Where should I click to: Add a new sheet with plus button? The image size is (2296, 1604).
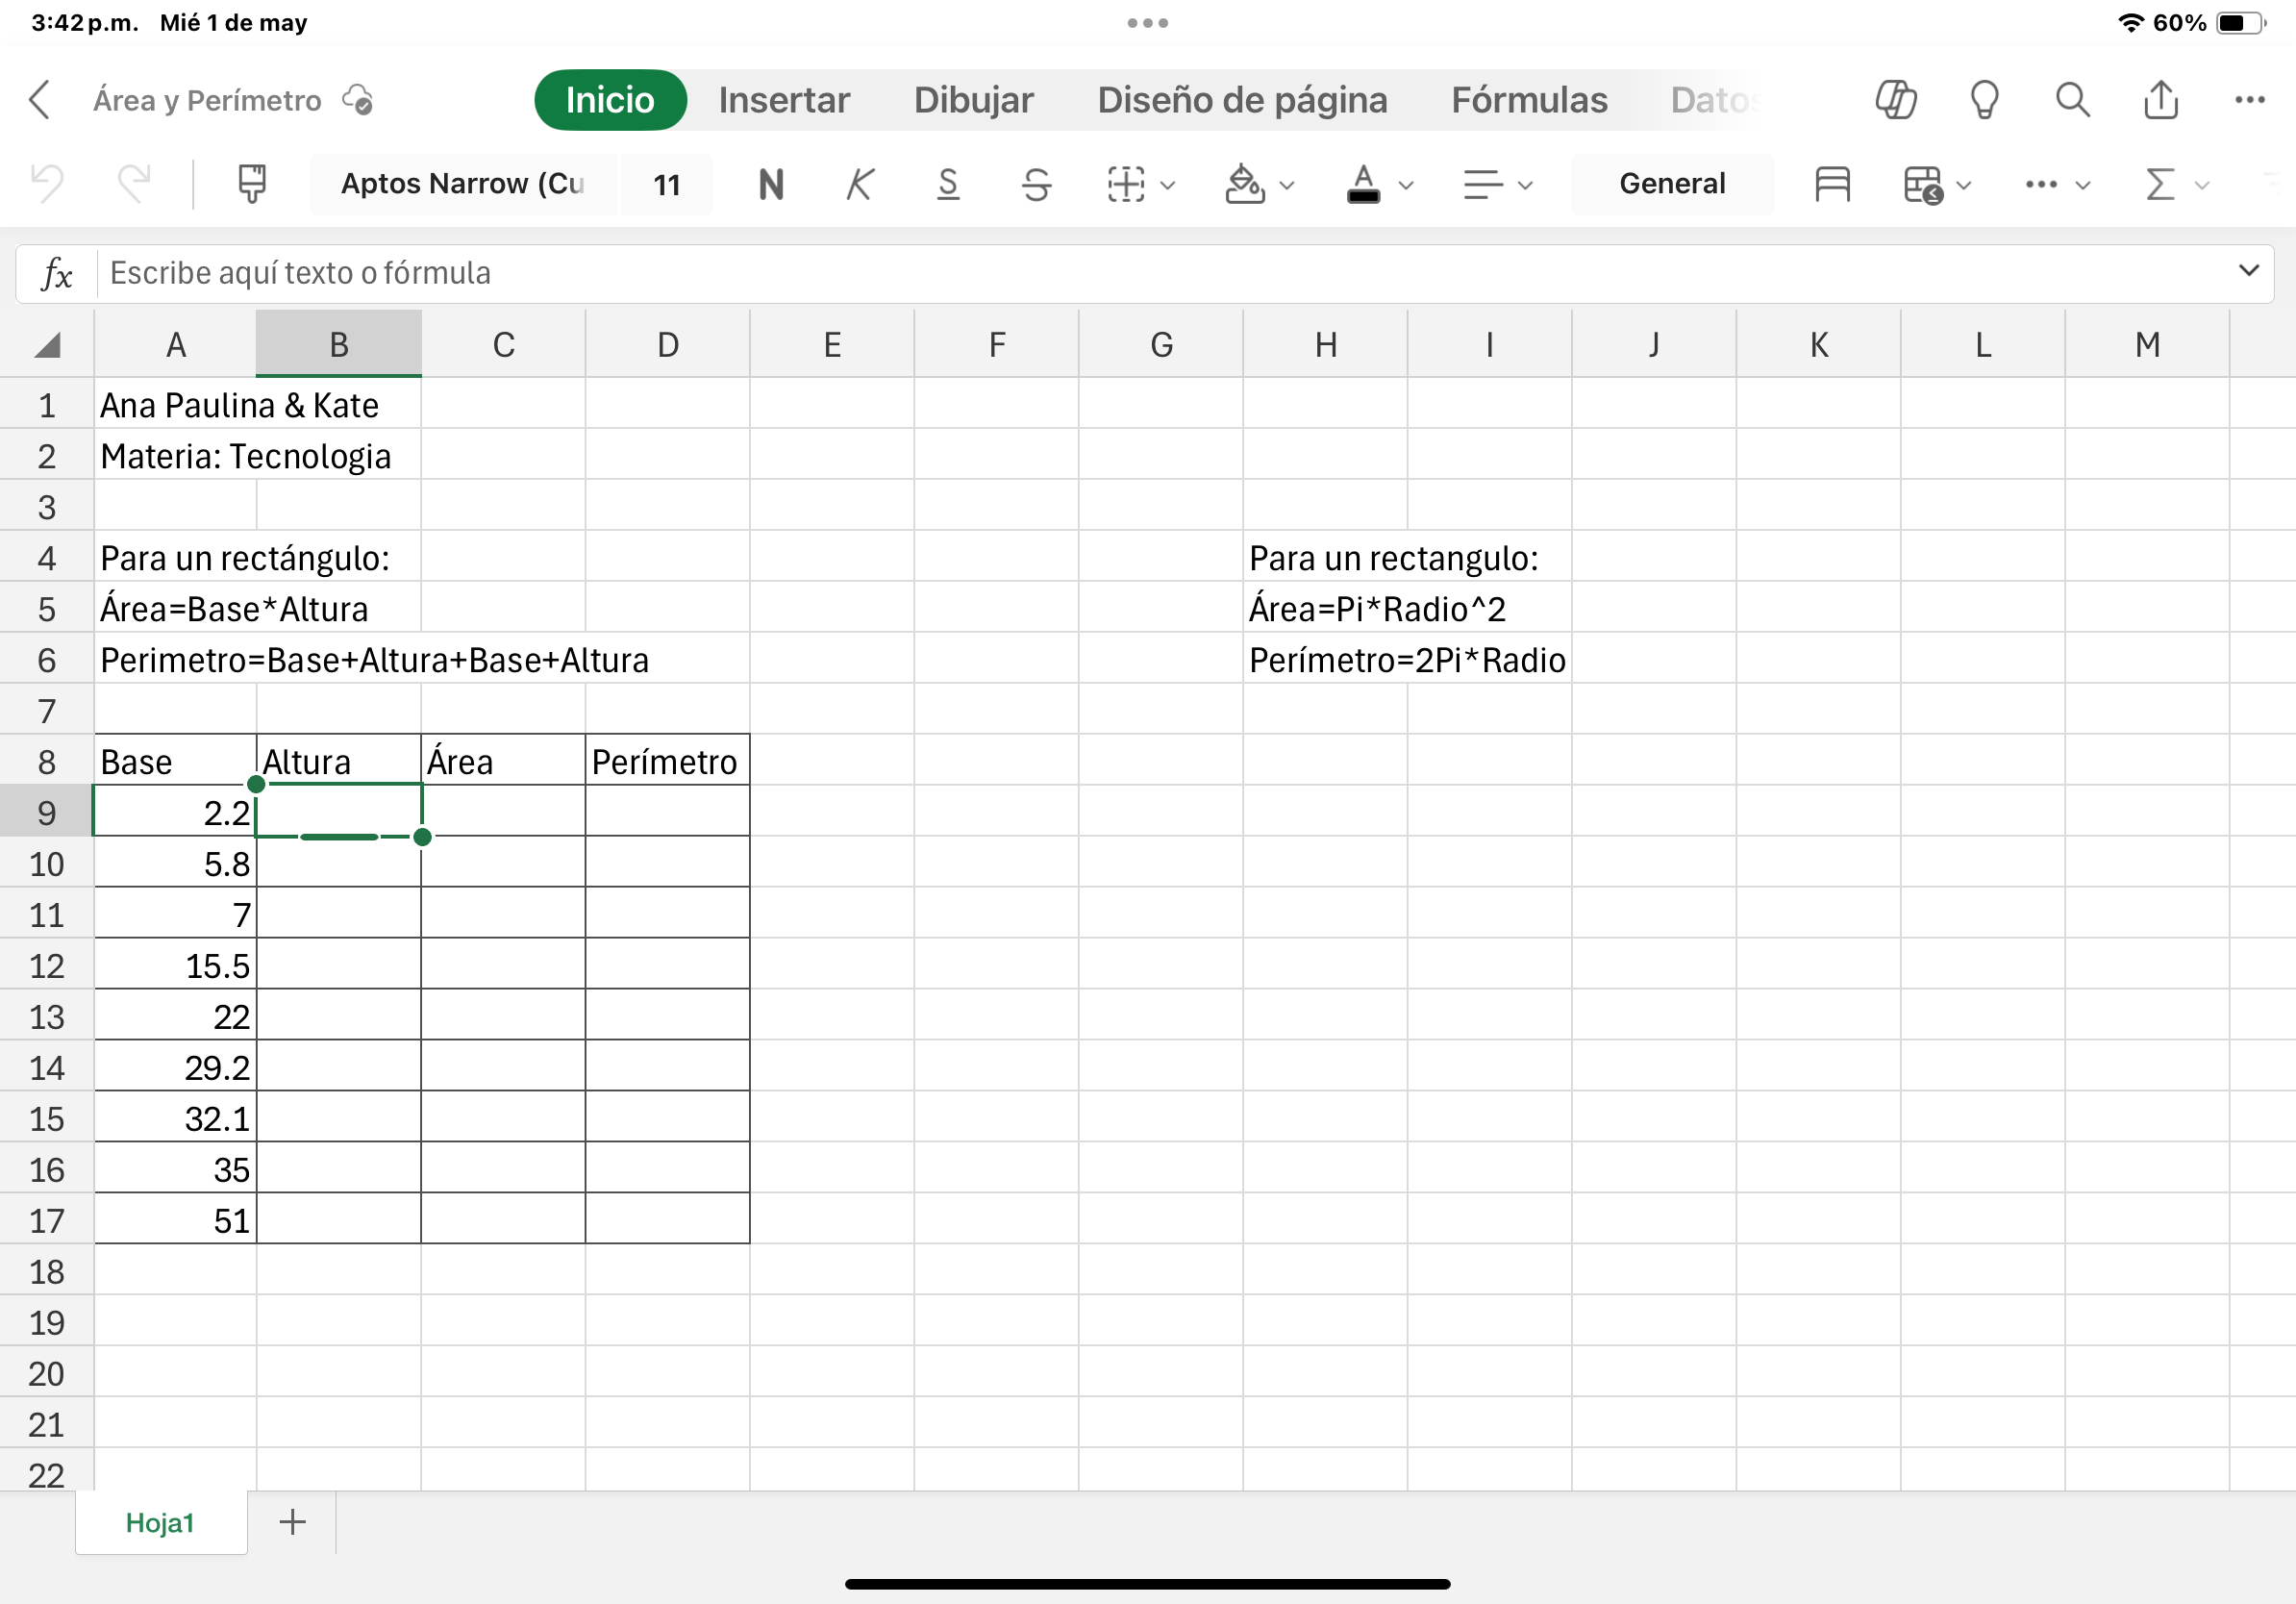pyautogui.click(x=292, y=1522)
